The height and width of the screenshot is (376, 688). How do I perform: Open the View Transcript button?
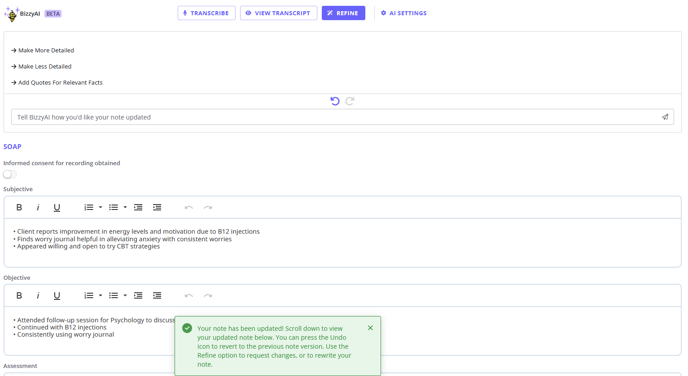[x=279, y=13]
